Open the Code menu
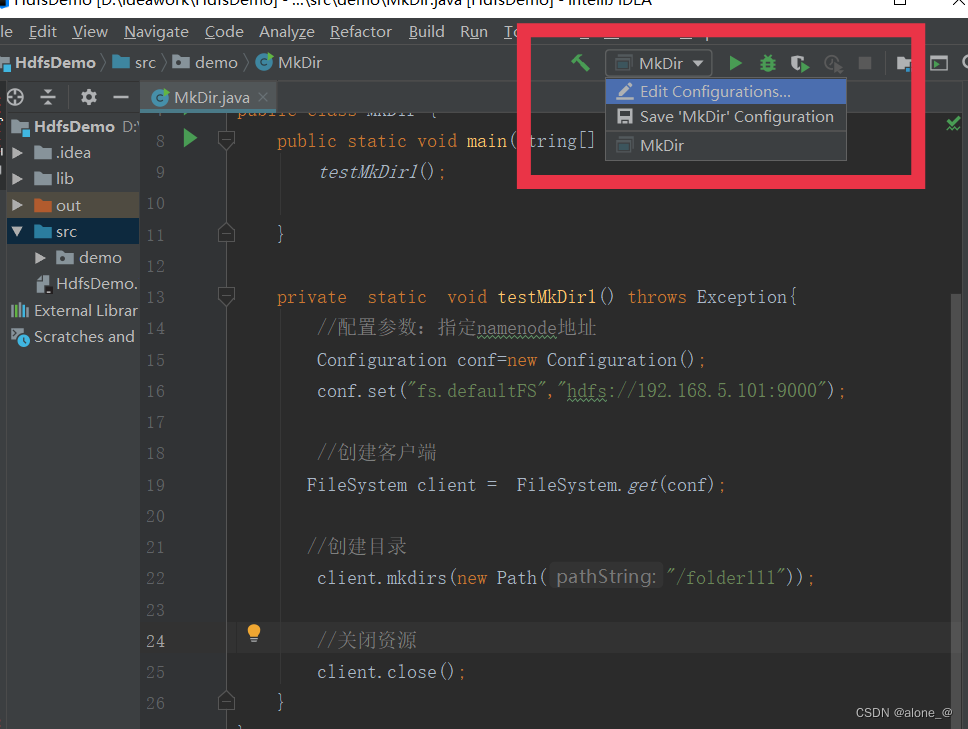 [224, 31]
